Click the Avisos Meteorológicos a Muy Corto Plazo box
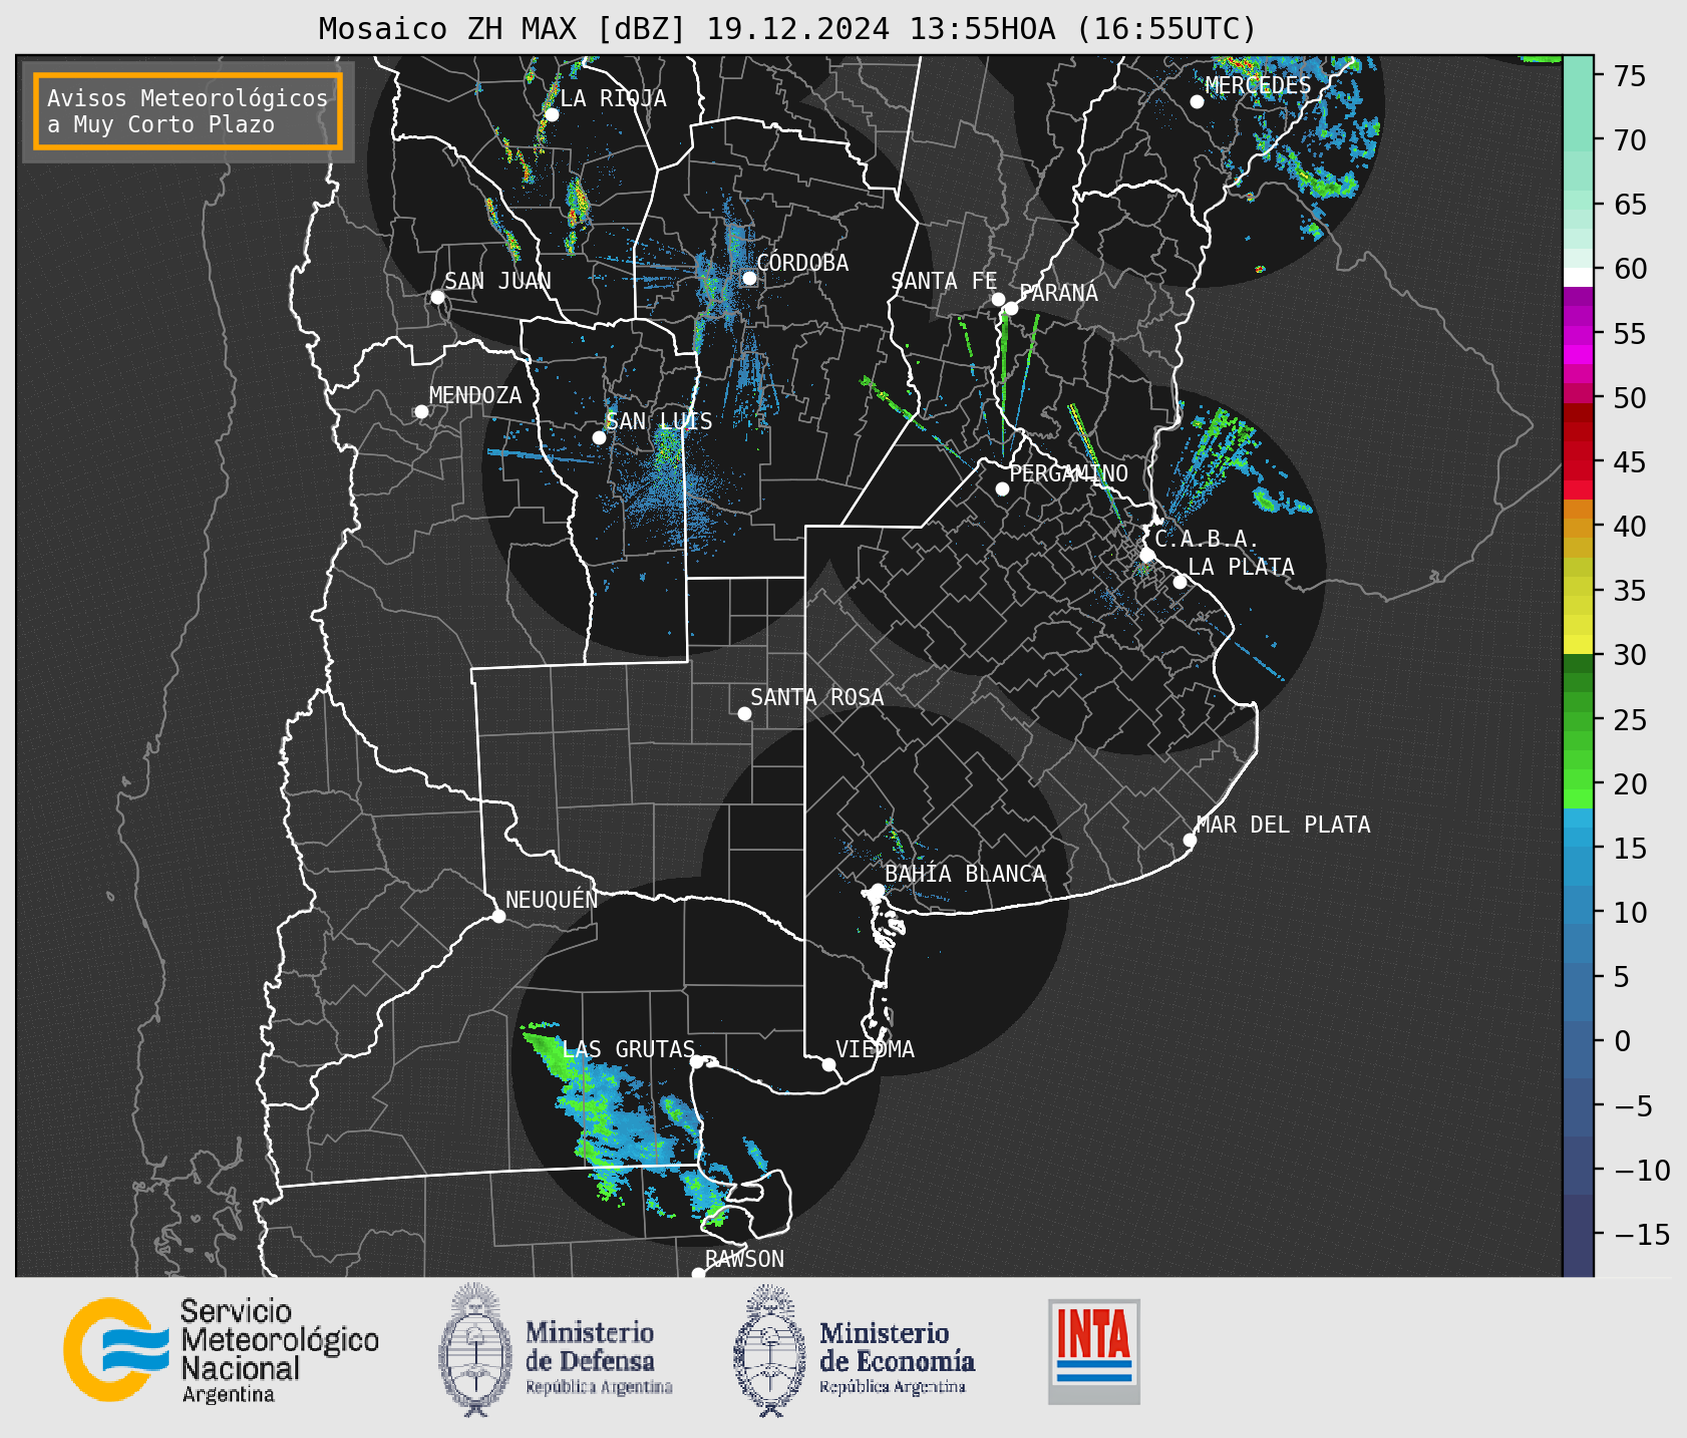This screenshot has height=1438, width=1687. click(x=188, y=111)
